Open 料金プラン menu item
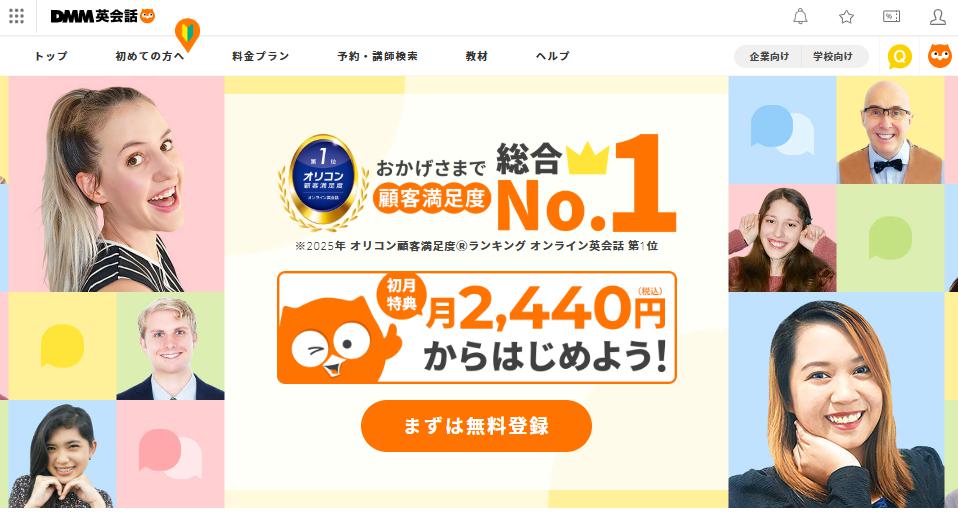This screenshot has width=958, height=523. (x=260, y=56)
